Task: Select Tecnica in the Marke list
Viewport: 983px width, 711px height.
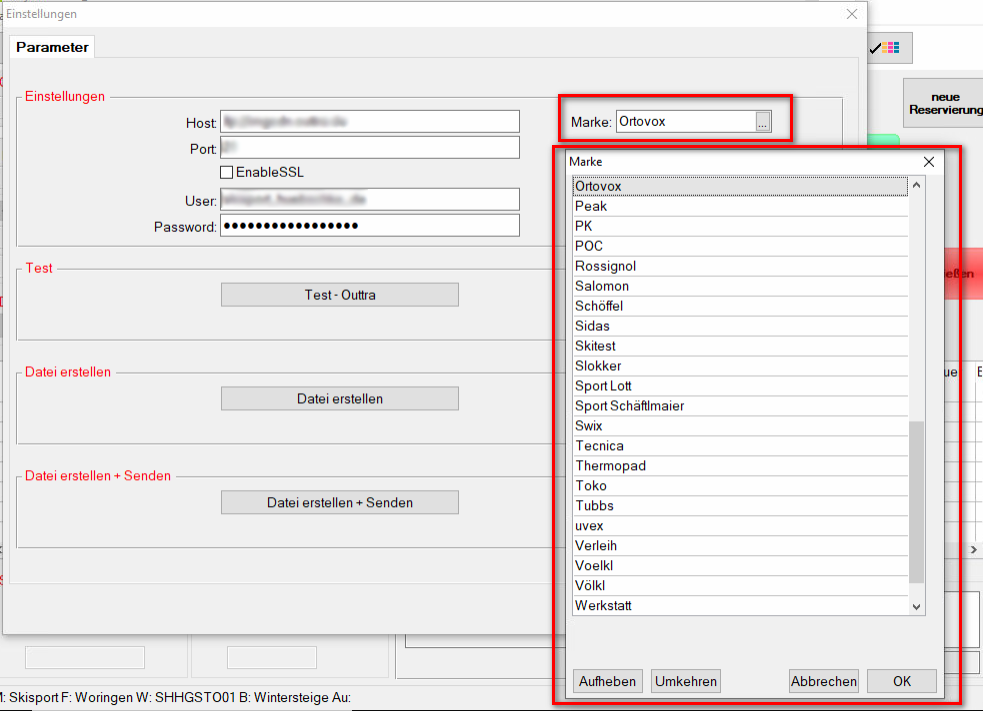Action: [x=740, y=446]
